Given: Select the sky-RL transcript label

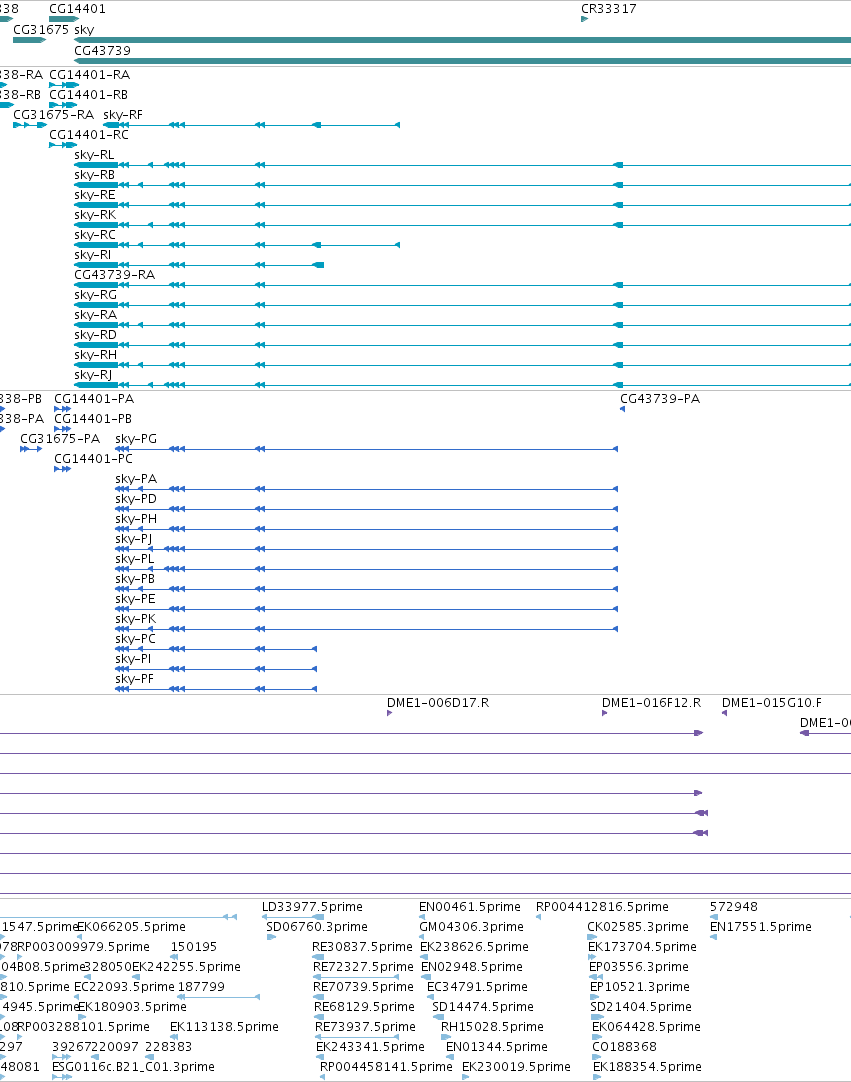Looking at the screenshot, I should [x=94, y=155].
